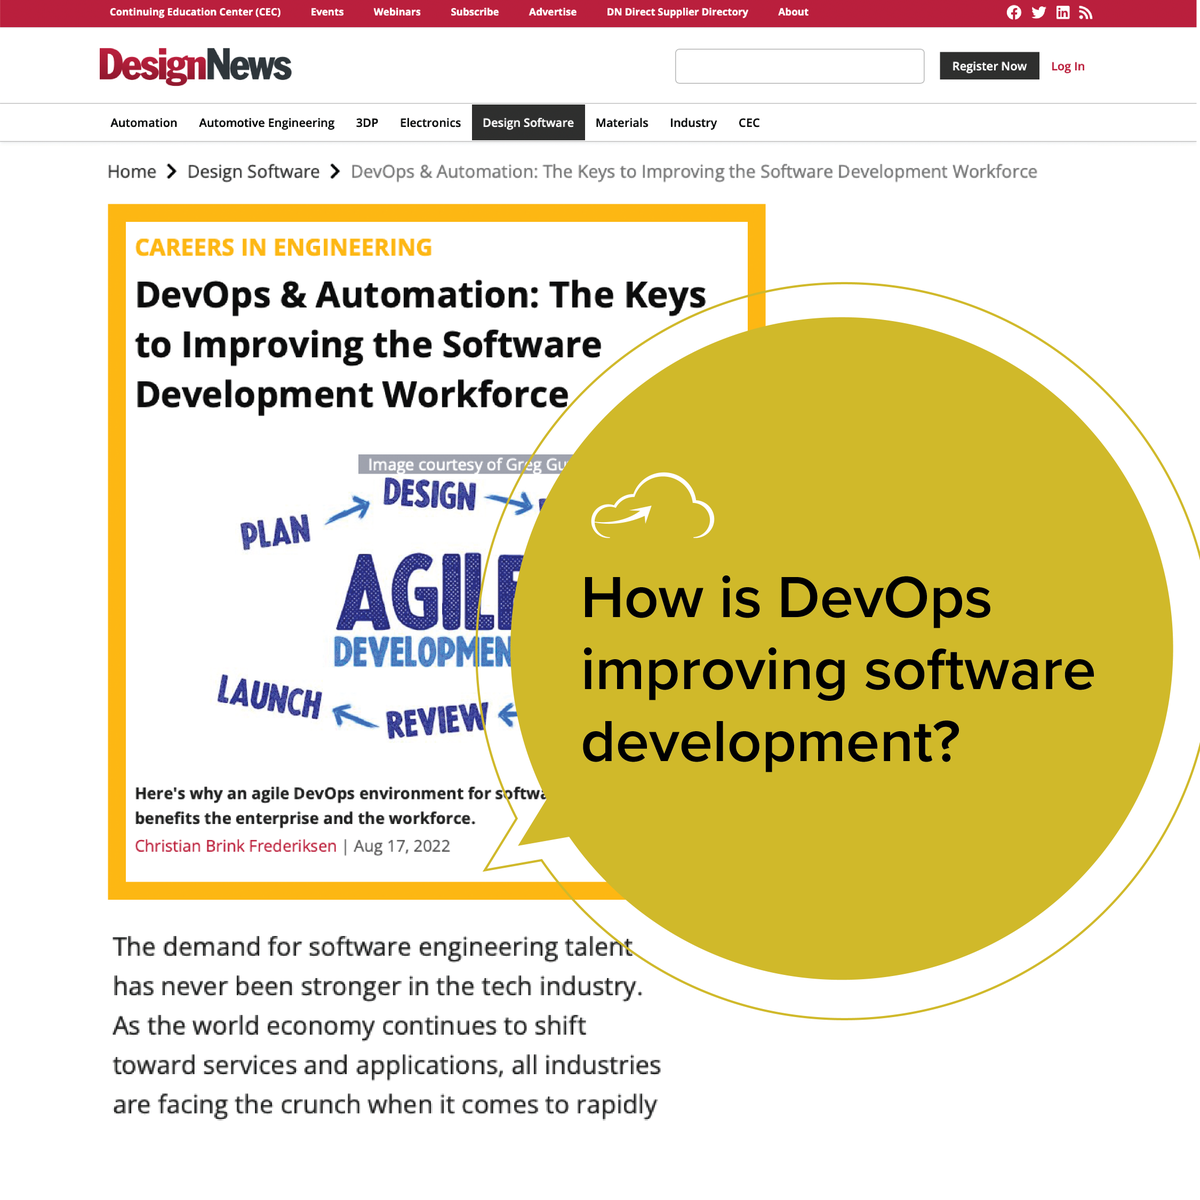Select the Automotive Engineering nav tab
The image size is (1200, 1200).
267,123
